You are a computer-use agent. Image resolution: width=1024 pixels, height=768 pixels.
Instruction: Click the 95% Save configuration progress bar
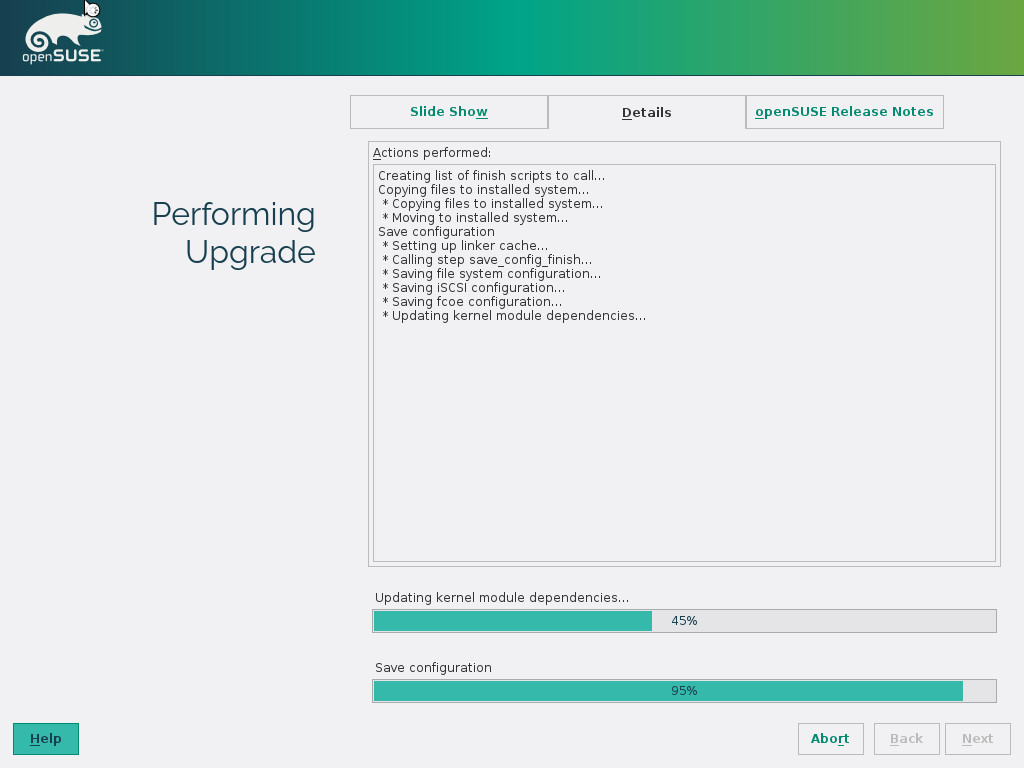(x=684, y=691)
